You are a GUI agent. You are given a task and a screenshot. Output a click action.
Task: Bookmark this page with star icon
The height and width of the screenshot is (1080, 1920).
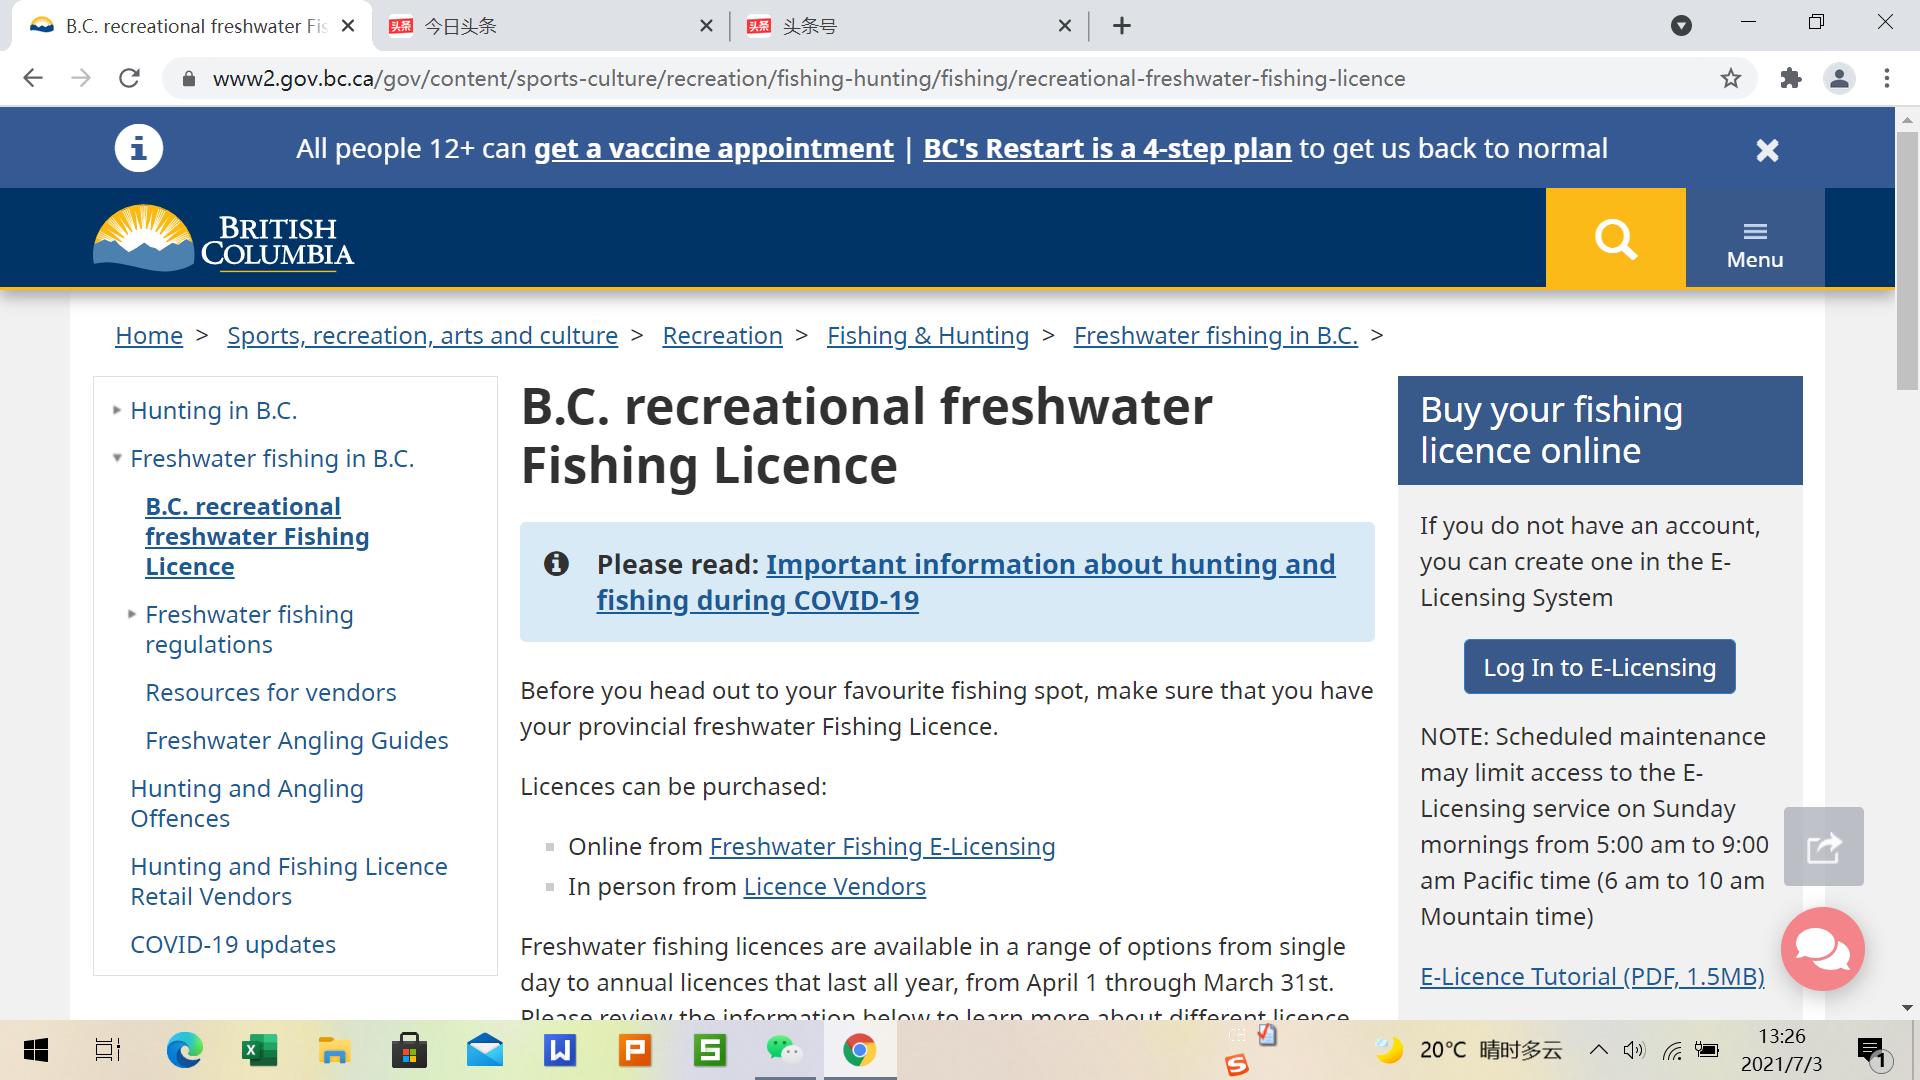coord(1731,78)
